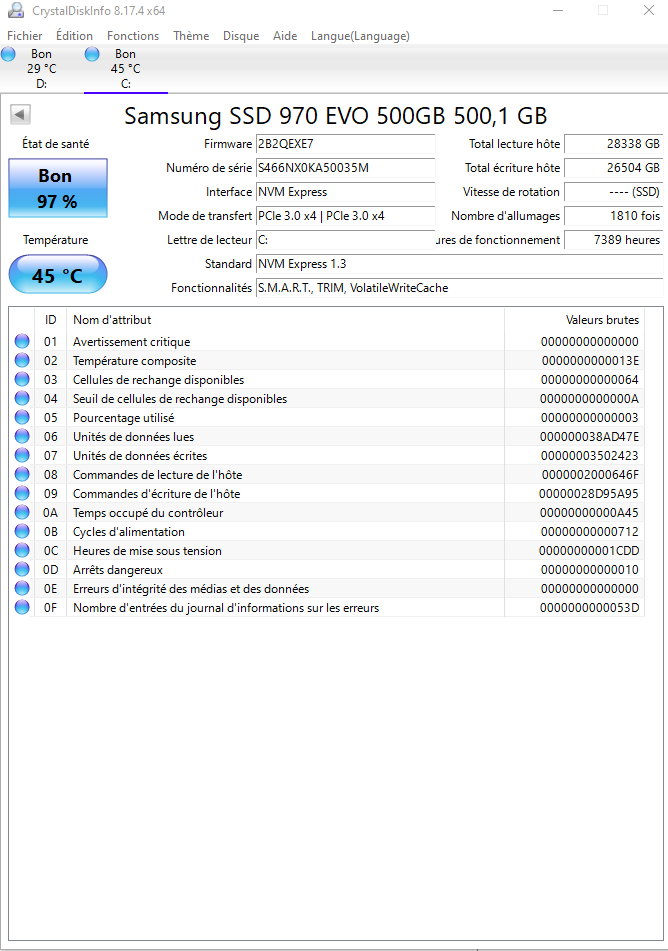Viewport: 668px width, 951px height.
Task: Open the Aide menu
Action: pyautogui.click(x=285, y=36)
